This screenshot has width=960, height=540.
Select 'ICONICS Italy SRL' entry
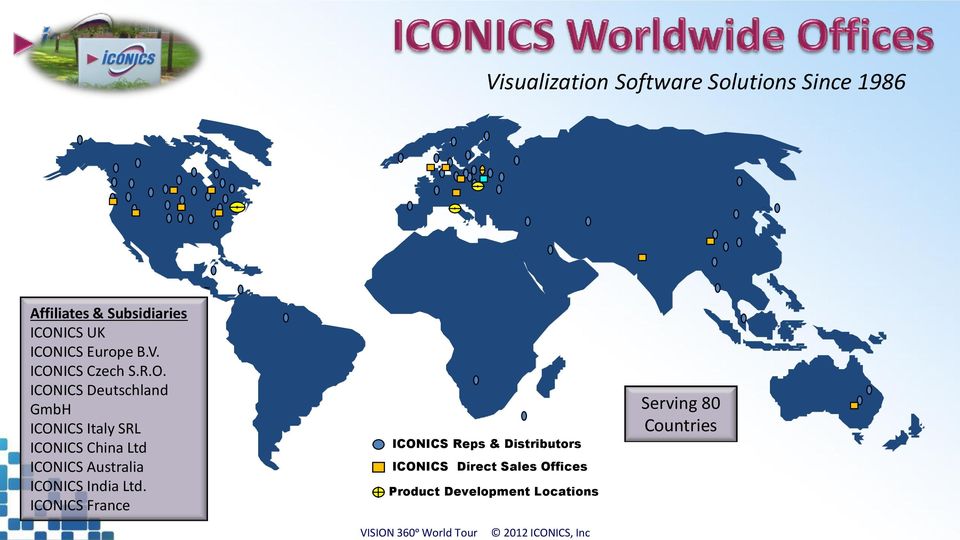[x=85, y=429]
